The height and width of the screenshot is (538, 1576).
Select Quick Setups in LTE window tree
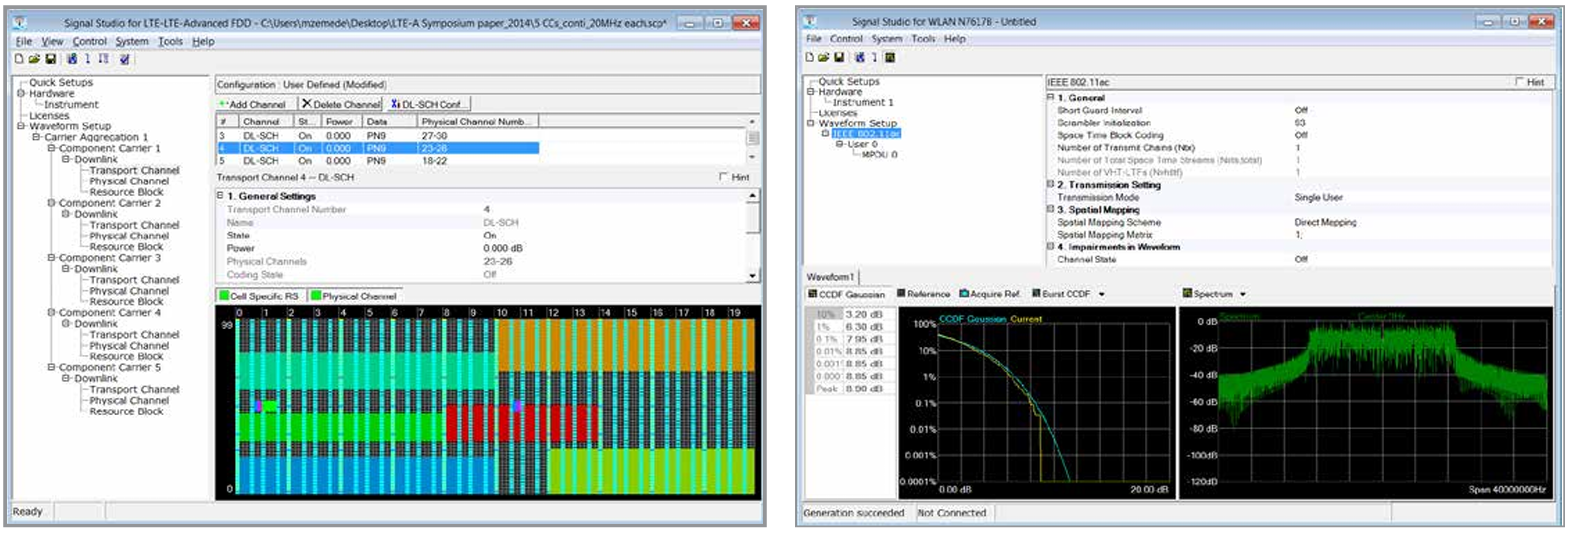(61, 82)
